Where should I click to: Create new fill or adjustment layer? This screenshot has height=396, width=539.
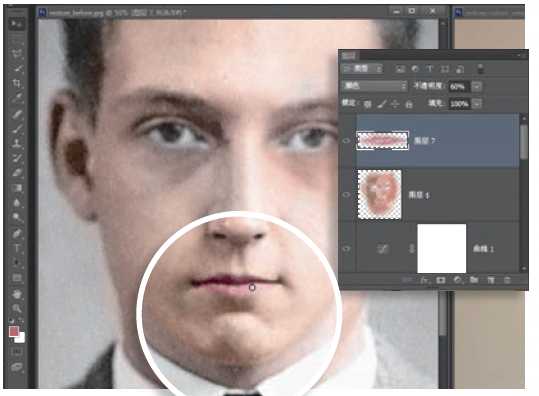click(457, 280)
